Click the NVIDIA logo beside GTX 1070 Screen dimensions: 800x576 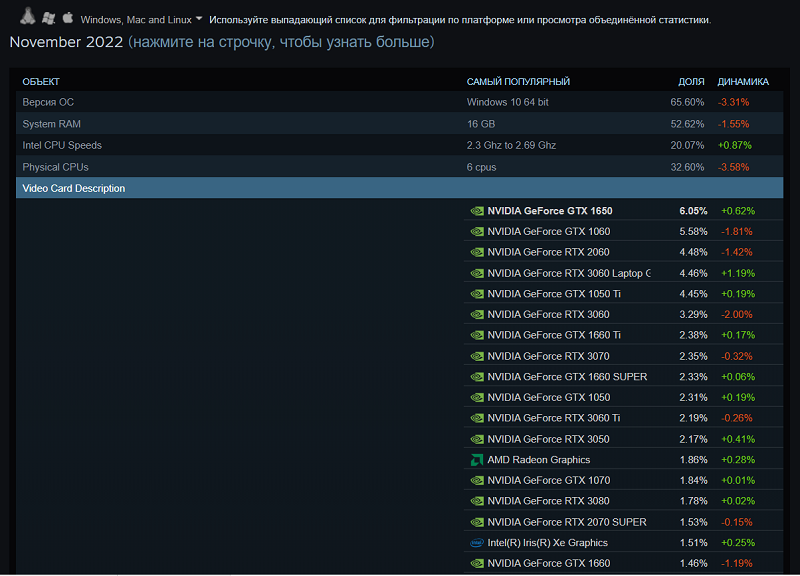coord(477,481)
